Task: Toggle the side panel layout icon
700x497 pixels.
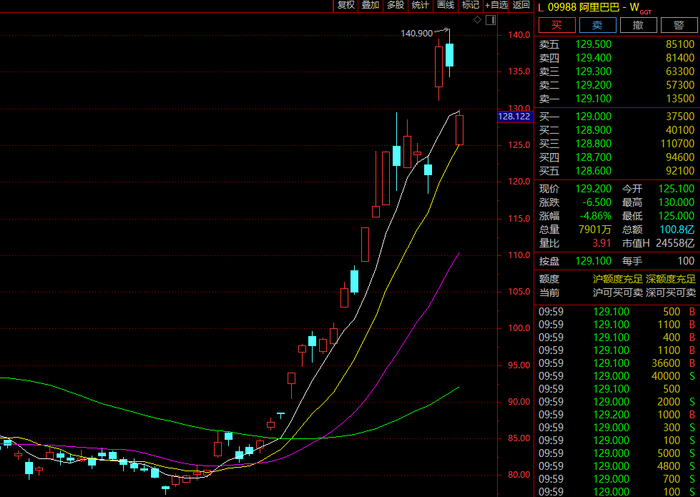Action: pos(491,20)
